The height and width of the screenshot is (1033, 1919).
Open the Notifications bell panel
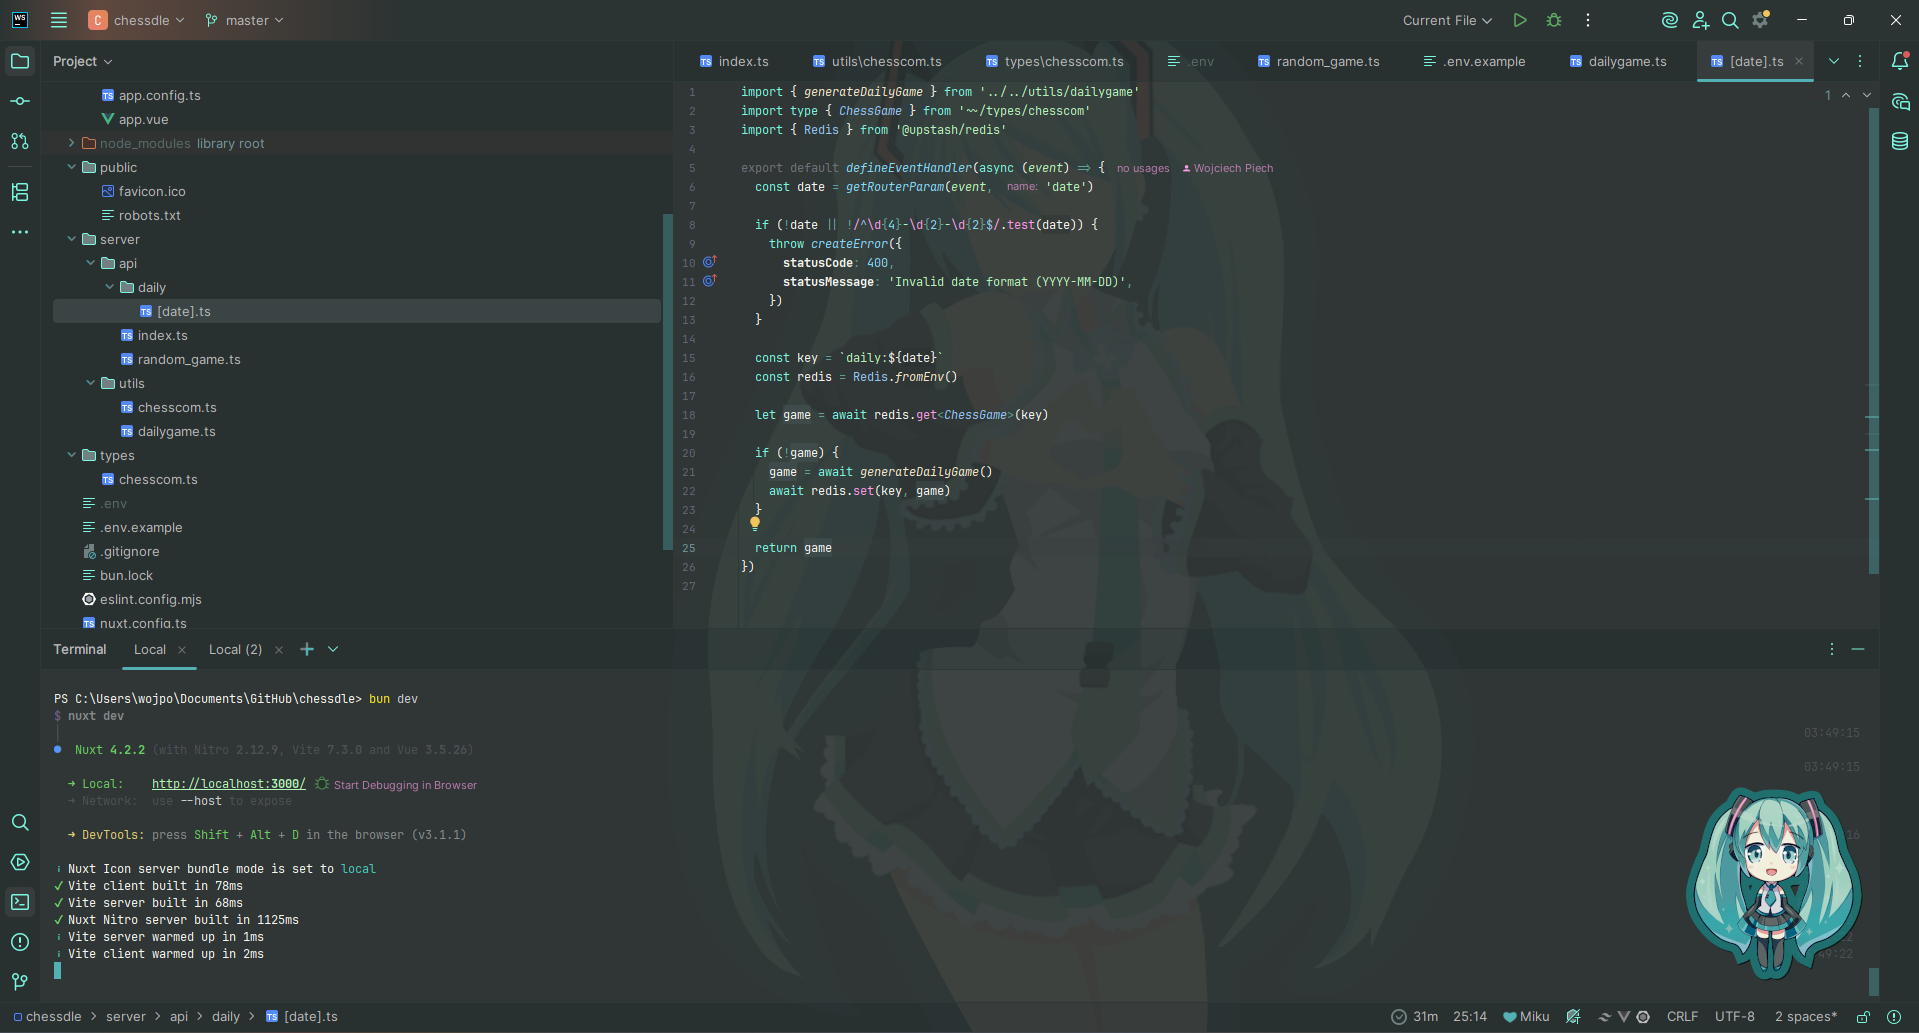pyautogui.click(x=1900, y=61)
